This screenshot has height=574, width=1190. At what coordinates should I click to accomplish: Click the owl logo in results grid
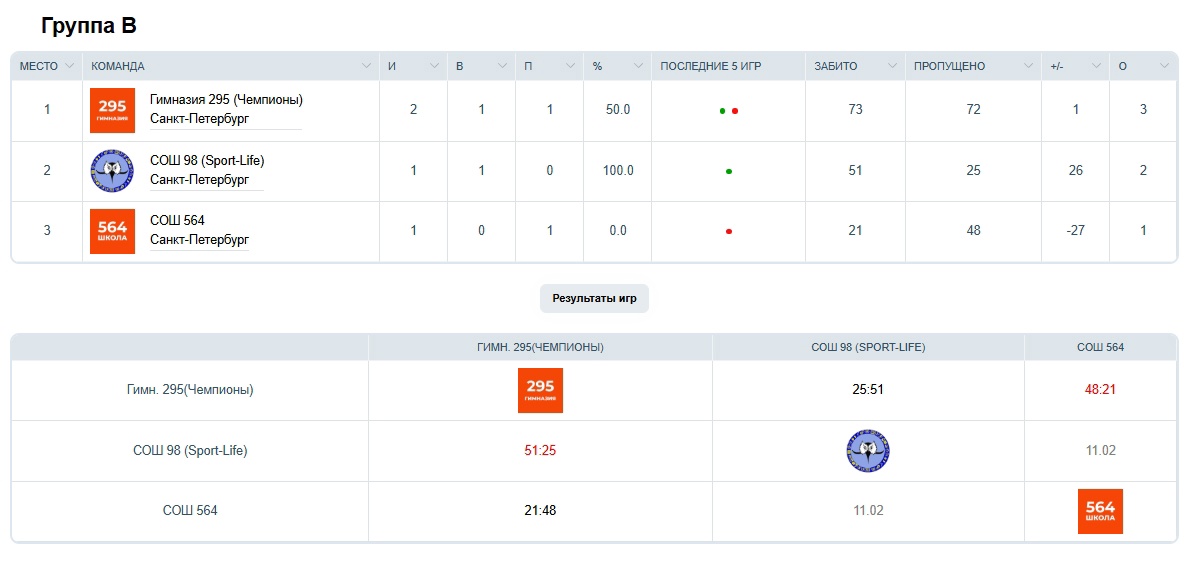tap(867, 451)
